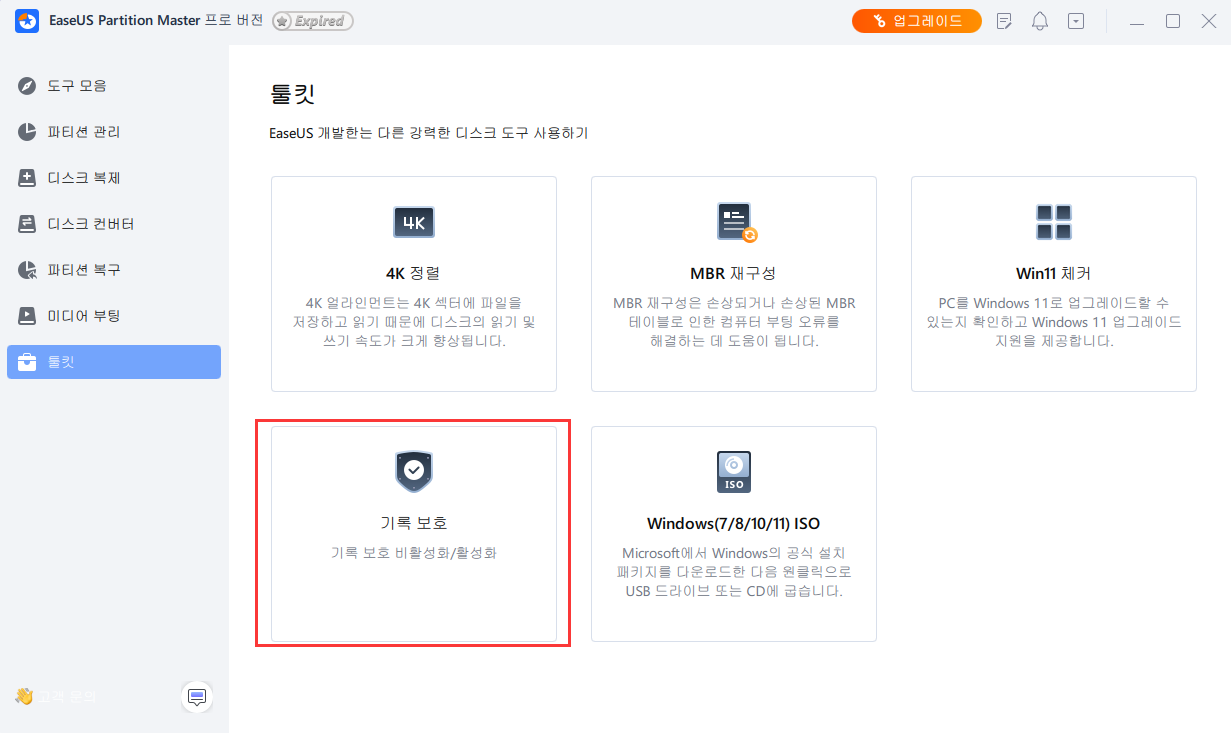Open the 기록 보호 tool title
1231x733 pixels.
(414, 523)
